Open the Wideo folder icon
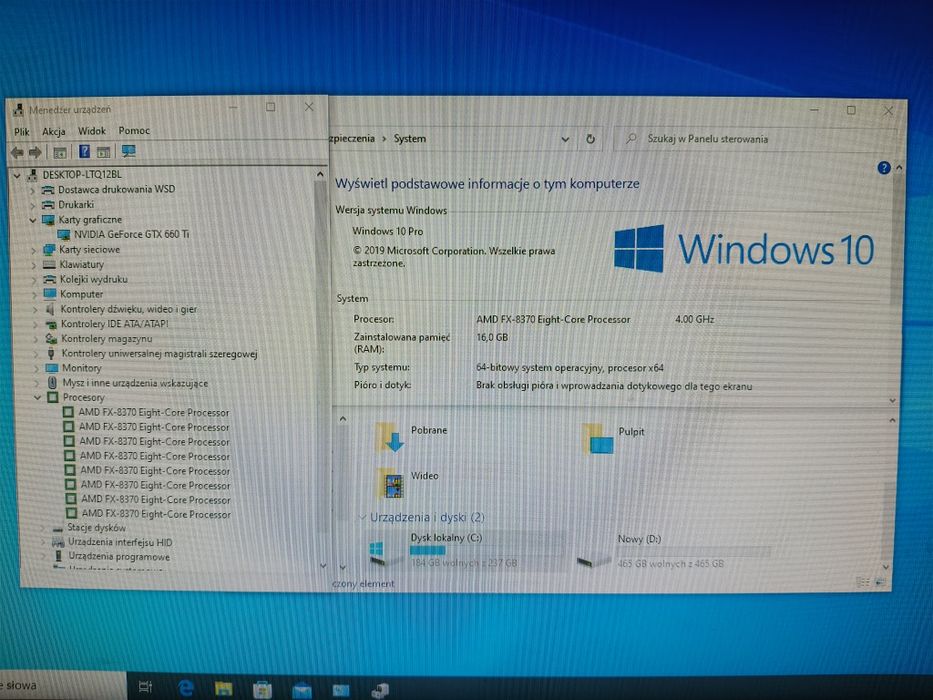933x700 pixels. pyautogui.click(x=390, y=483)
